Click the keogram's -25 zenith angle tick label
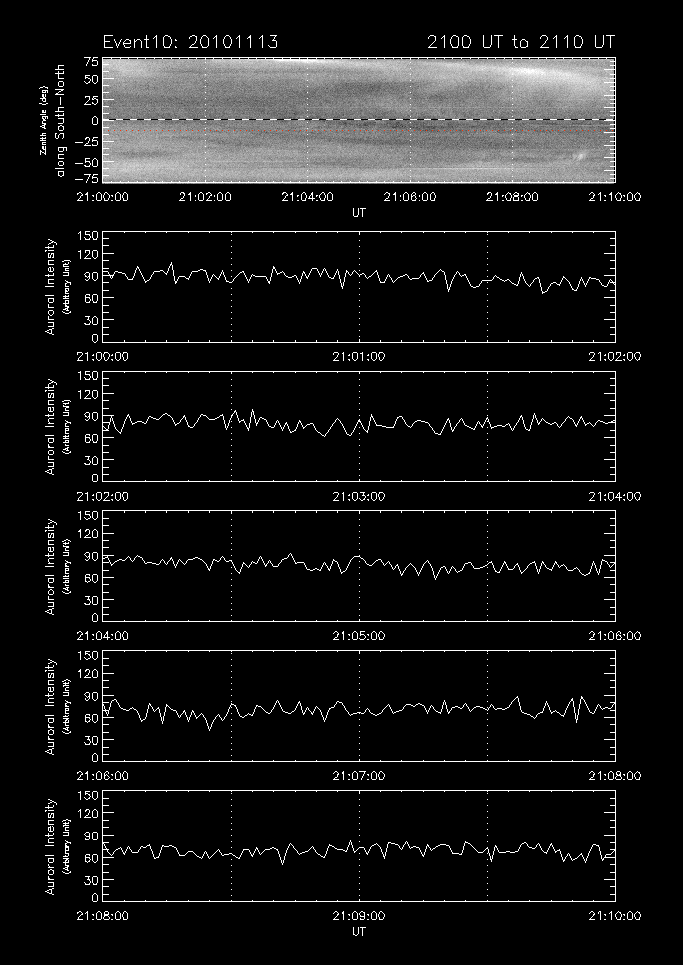Viewport: 683px width, 965px height. tap(87, 142)
